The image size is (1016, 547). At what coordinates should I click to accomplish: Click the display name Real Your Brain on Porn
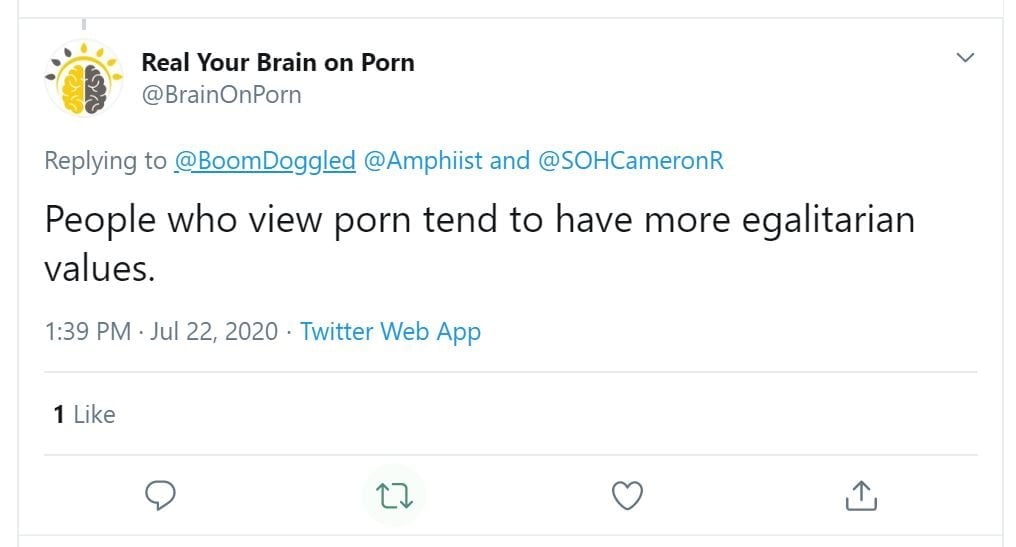278,62
